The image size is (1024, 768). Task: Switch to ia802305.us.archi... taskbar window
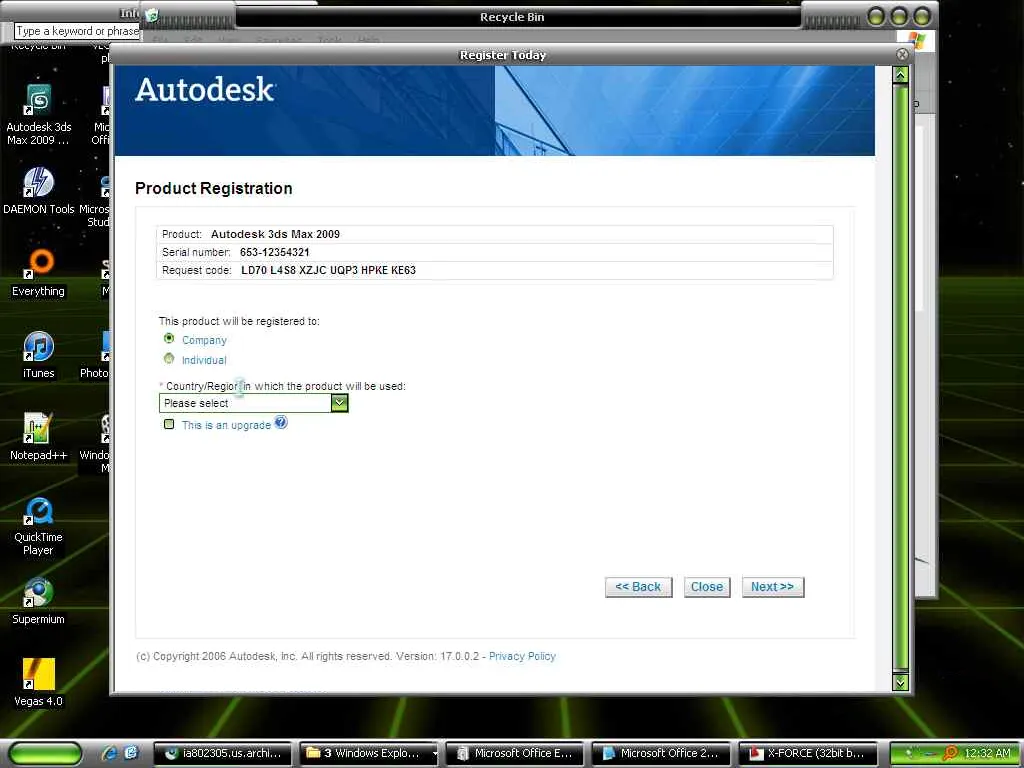(x=224, y=753)
